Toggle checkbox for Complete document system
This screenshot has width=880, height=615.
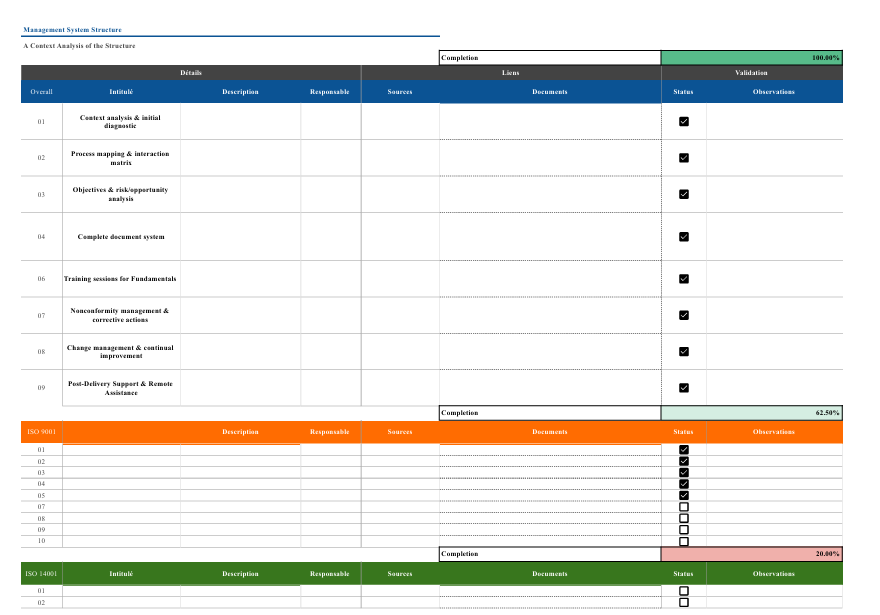pos(684,237)
